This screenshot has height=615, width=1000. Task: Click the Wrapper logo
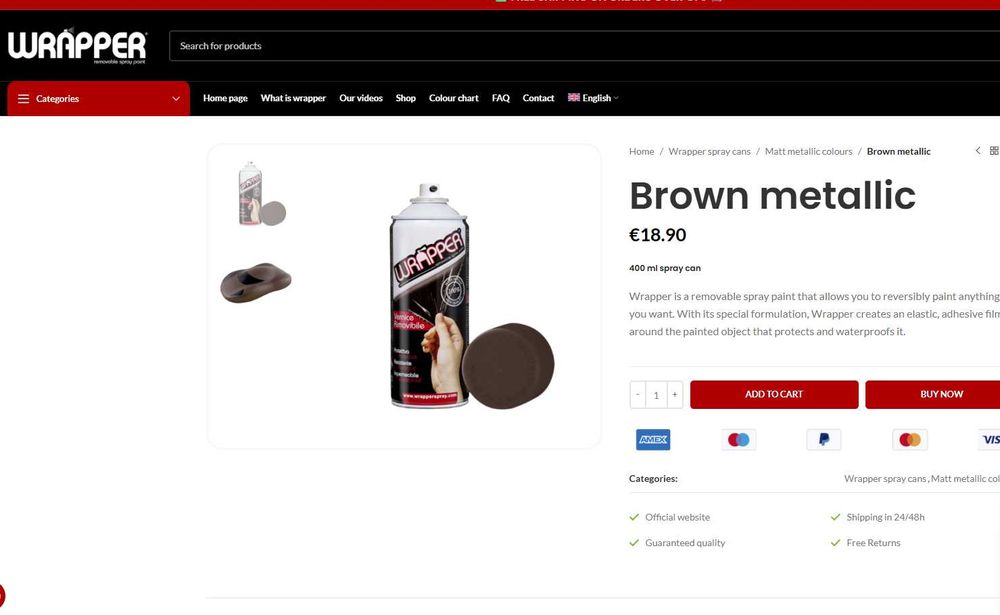77,46
